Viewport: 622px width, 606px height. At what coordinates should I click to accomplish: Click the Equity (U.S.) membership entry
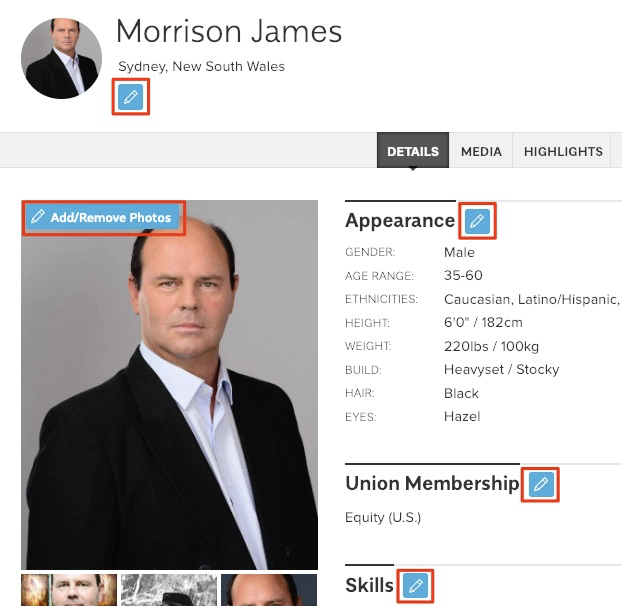pyautogui.click(x=383, y=518)
